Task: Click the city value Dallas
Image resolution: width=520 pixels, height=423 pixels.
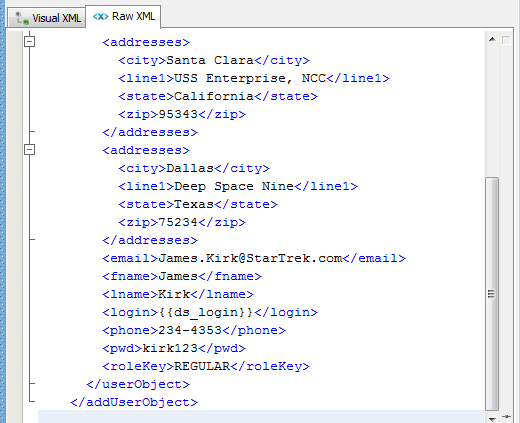Action: click(x=190, y=168)
